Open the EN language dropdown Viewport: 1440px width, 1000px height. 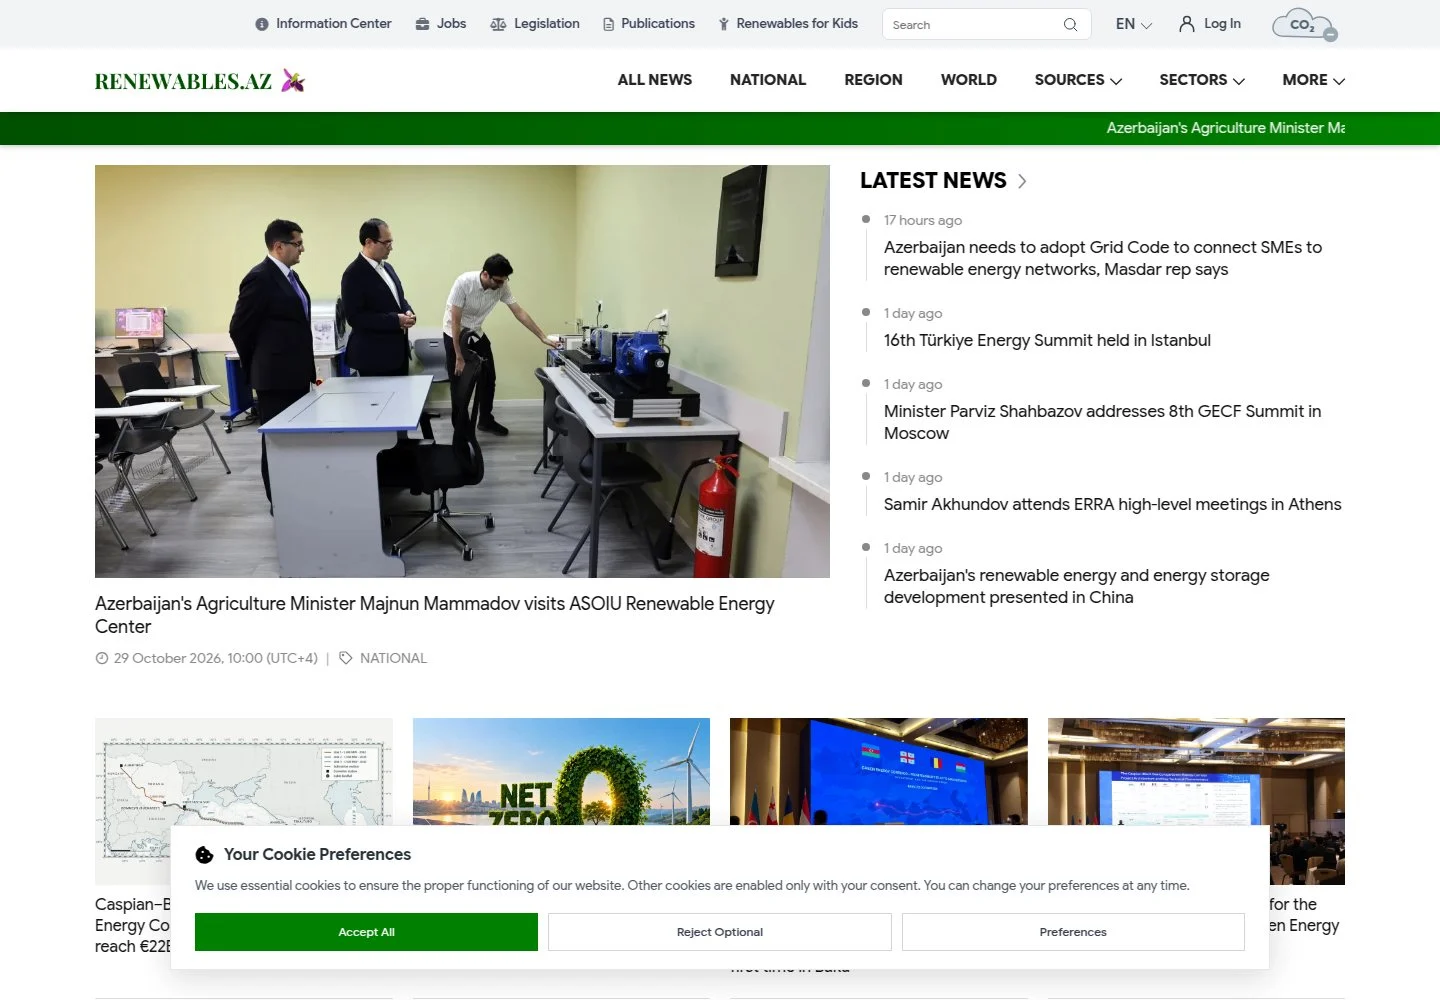point(1134,24)
